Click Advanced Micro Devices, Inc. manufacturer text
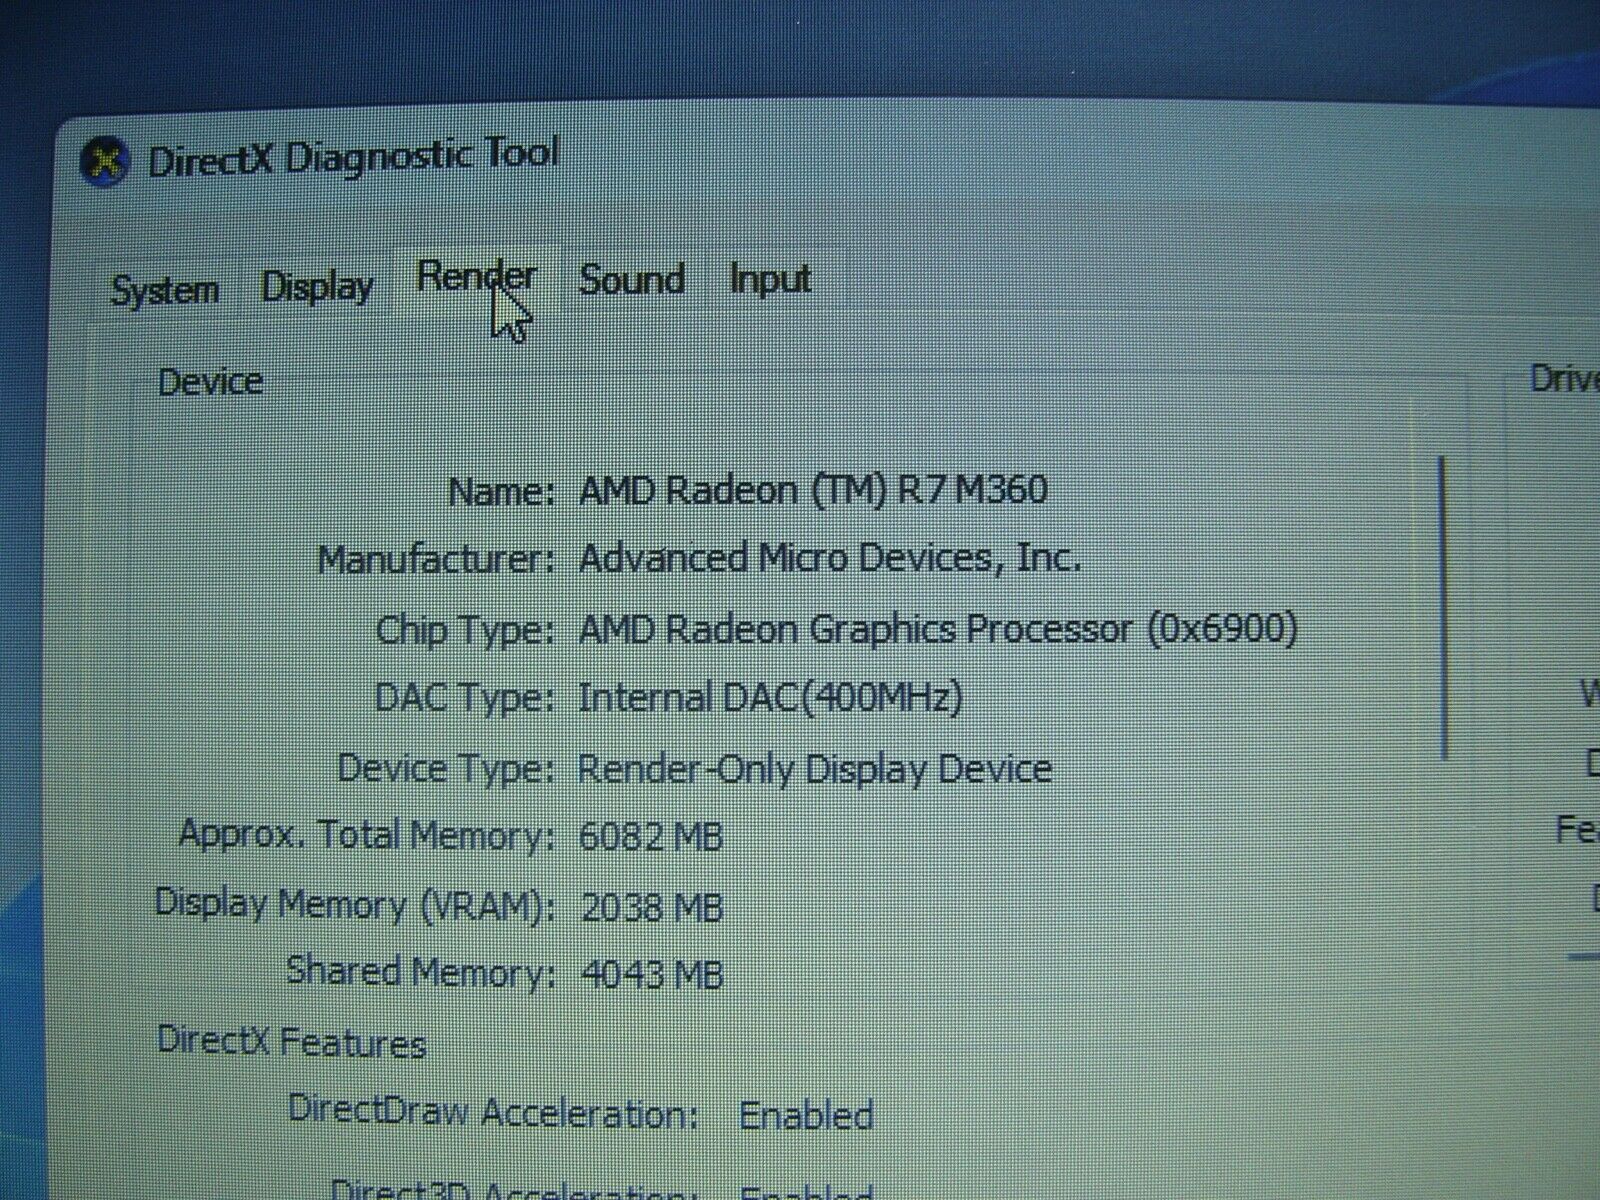This screenshot has height=1200, width=1600. pyautogui.click(x=830, y=557)
